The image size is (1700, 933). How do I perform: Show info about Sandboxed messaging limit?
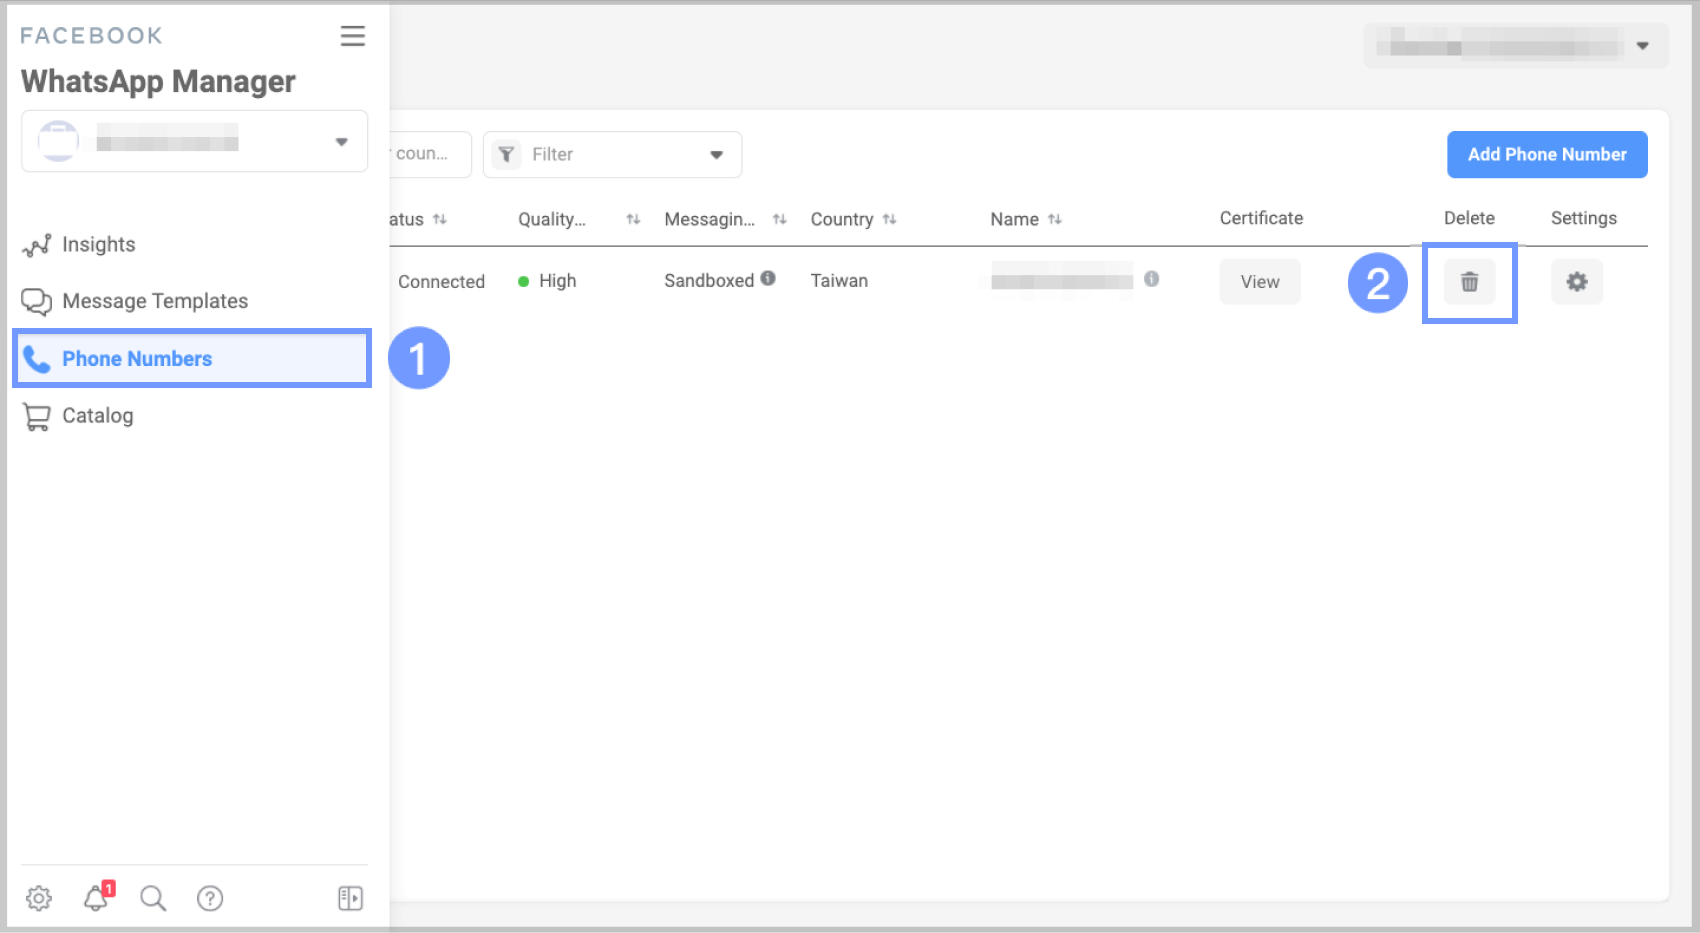768,279
